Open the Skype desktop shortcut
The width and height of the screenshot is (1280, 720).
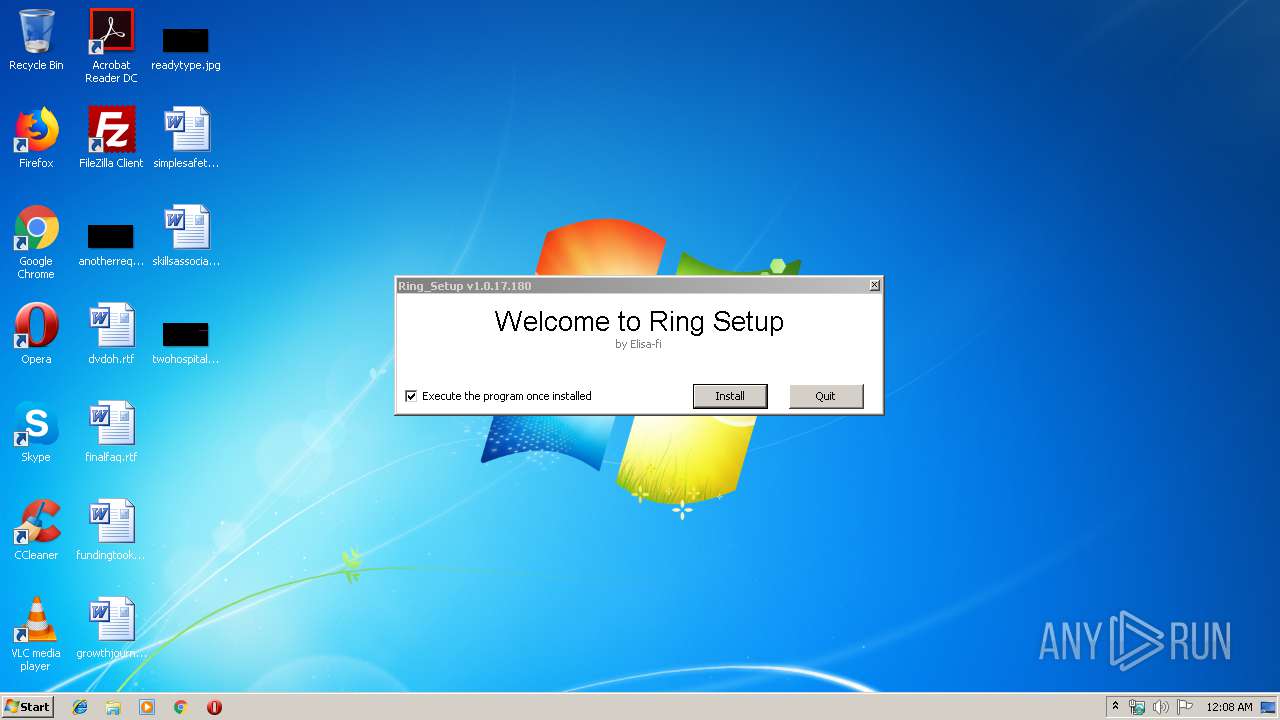tap(36, 432)
